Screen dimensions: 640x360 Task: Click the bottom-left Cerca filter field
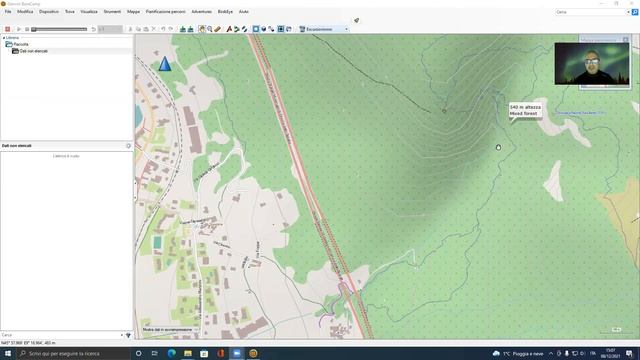(x=61, y=335)
